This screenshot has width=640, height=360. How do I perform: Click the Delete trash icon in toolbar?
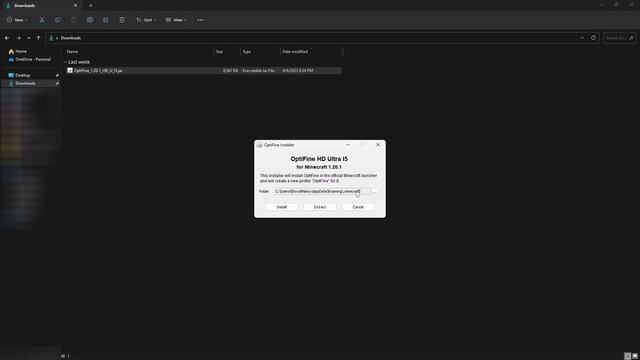pos(122,20)
